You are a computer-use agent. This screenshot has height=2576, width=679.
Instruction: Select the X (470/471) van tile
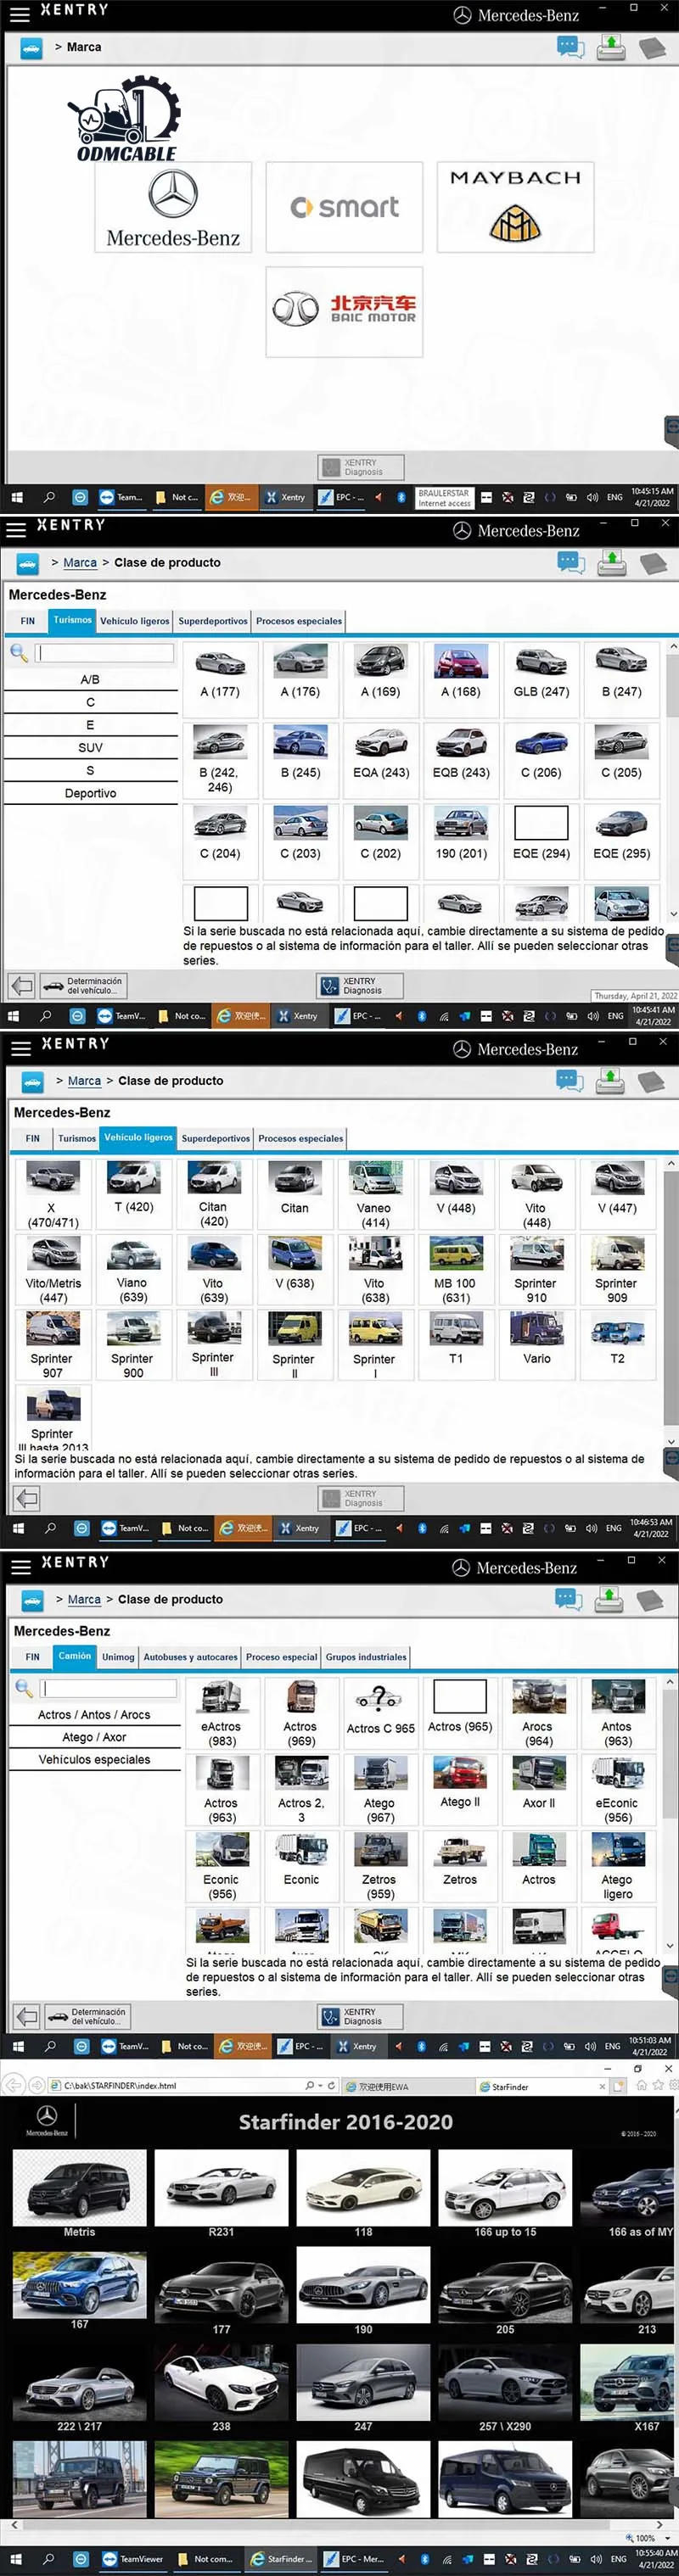click(x=53, y=1195)
